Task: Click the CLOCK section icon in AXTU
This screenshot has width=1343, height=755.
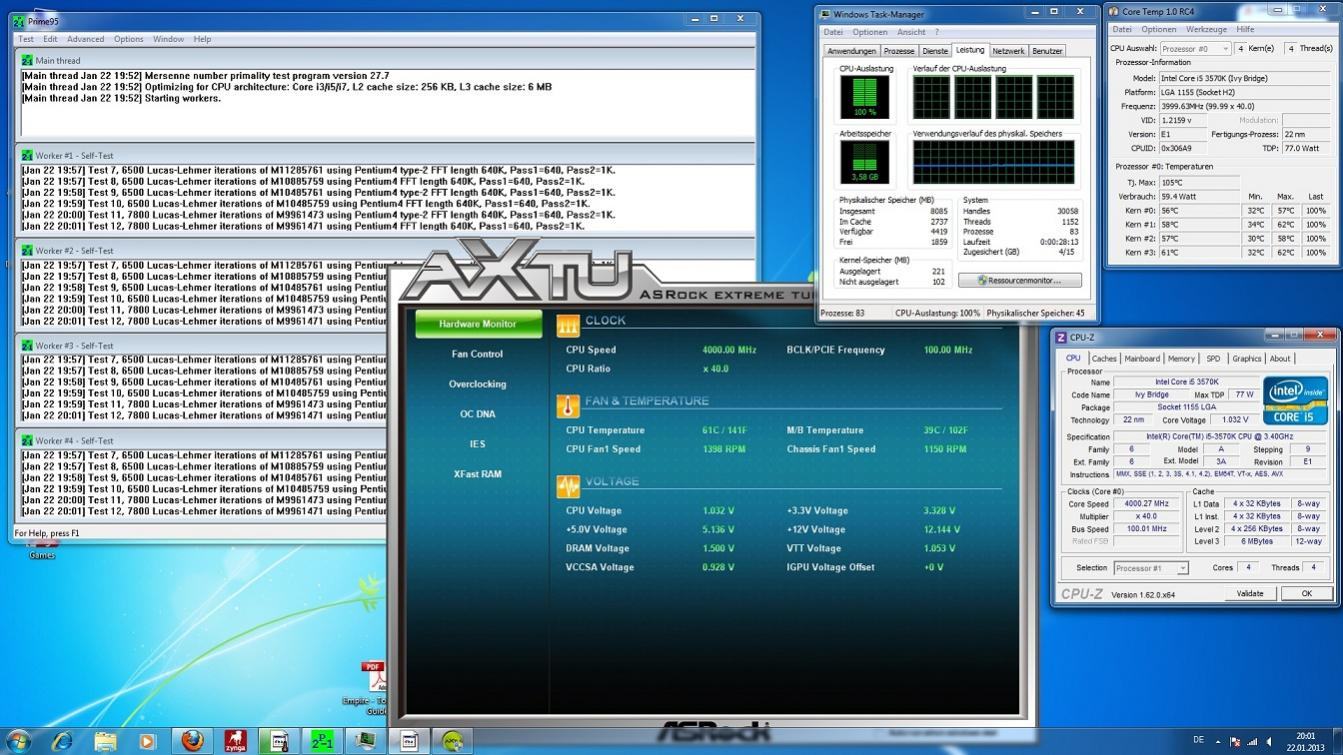Action: coord(567,324)
